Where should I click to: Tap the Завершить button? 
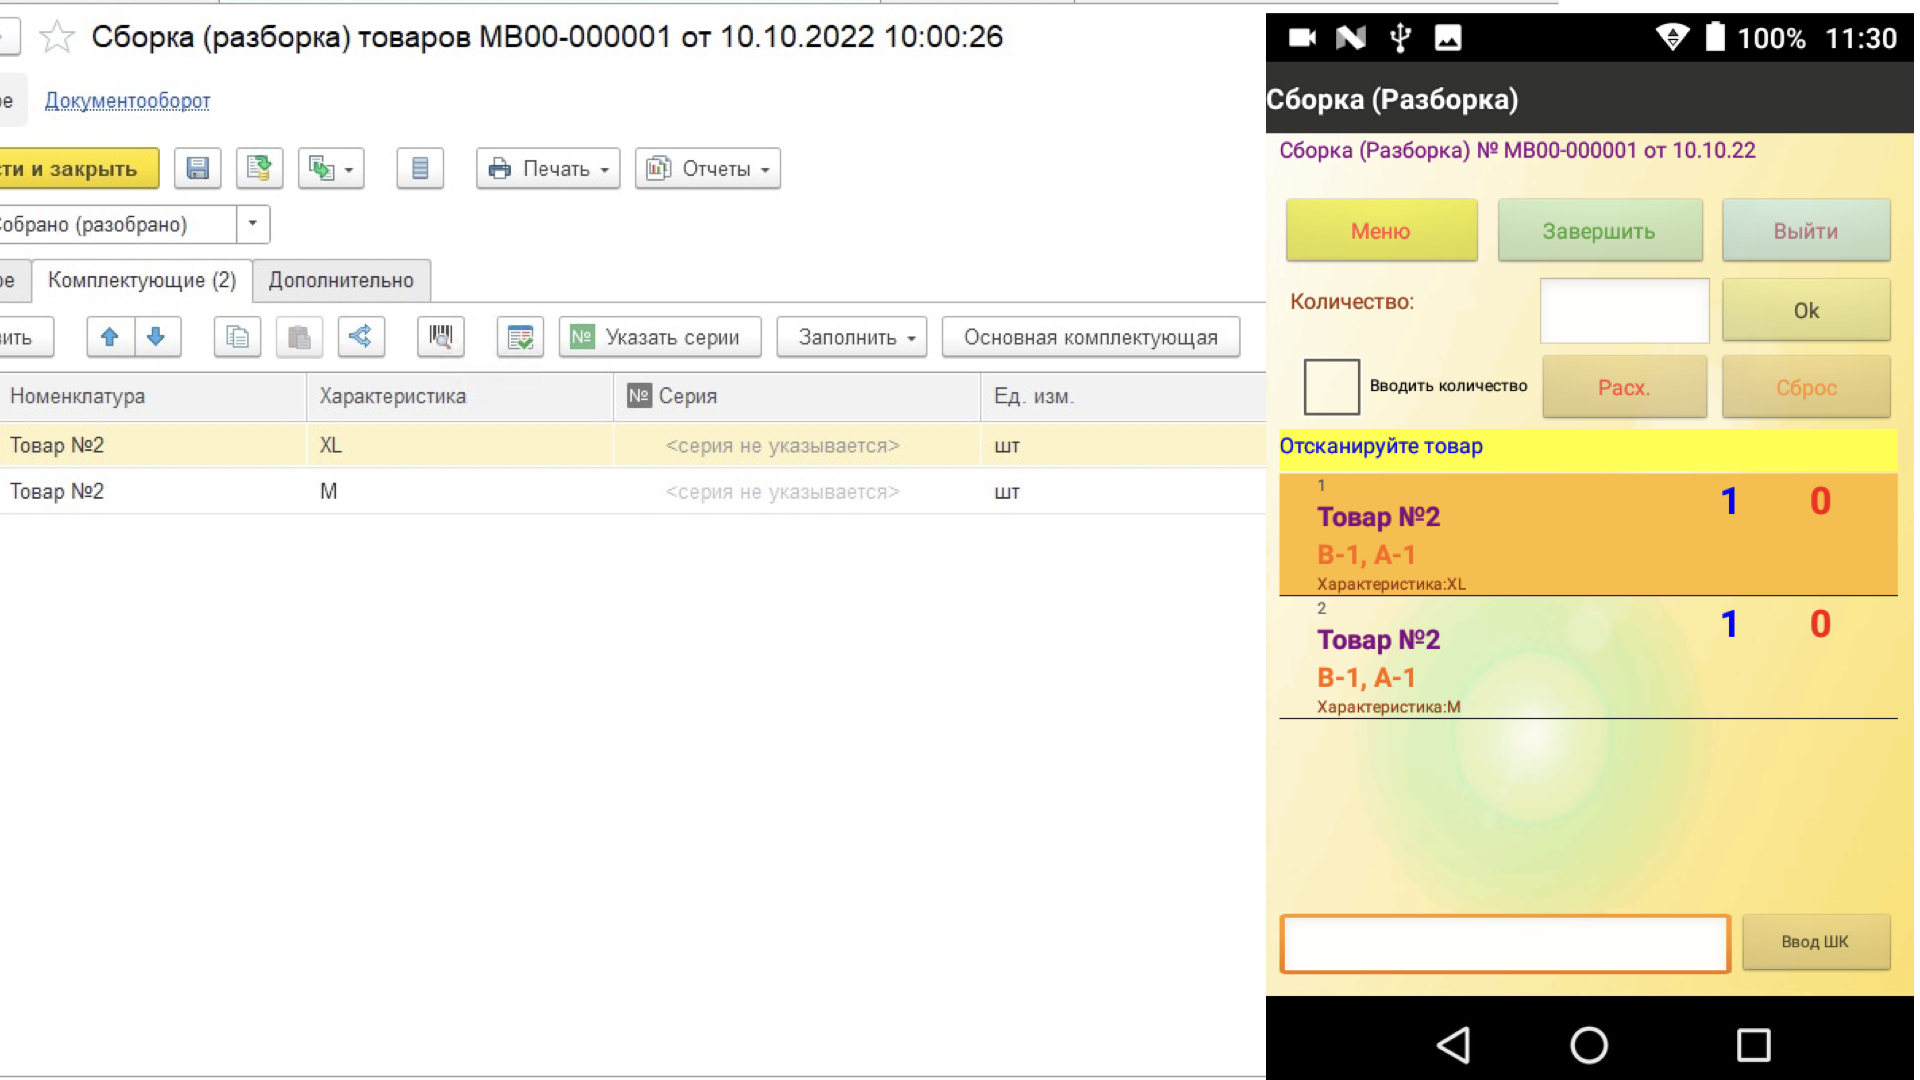tap(1600, 231)
